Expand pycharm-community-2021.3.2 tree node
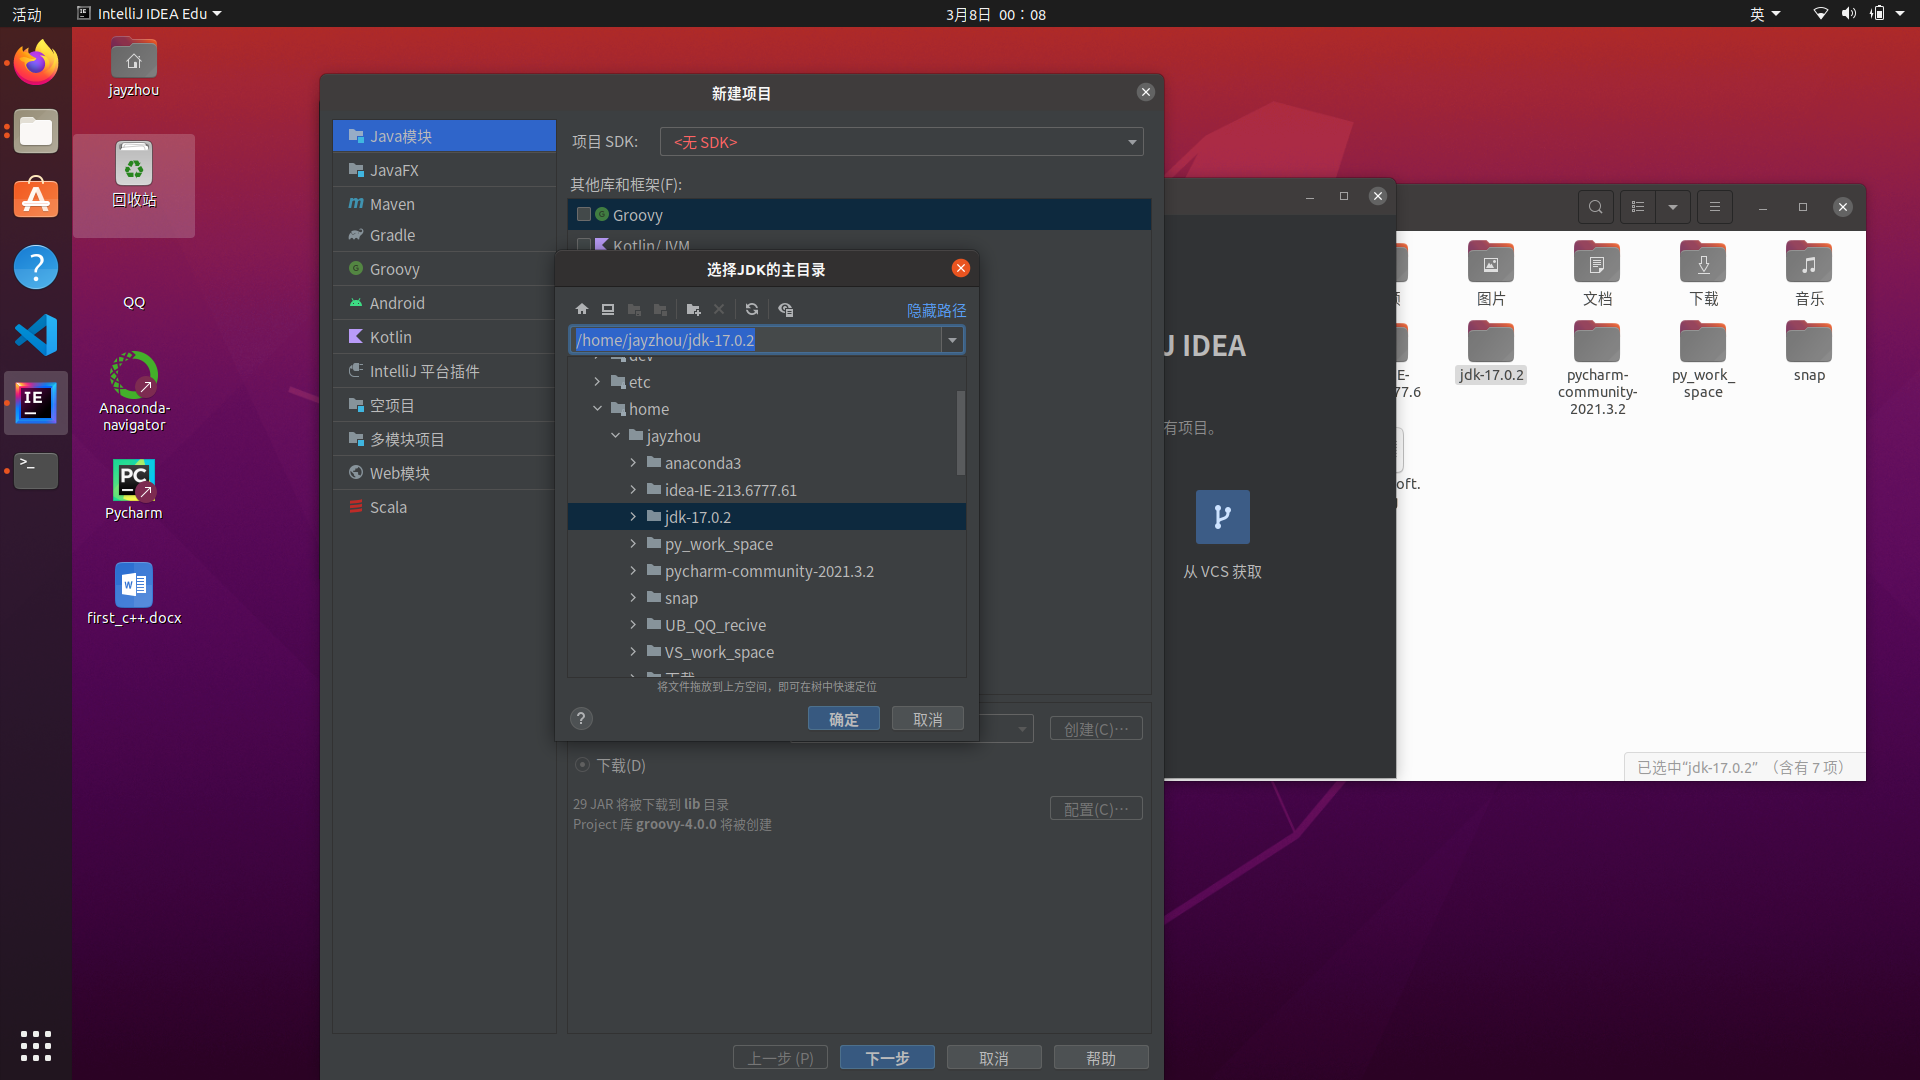Viewport: 1920px width, 1080px height. [633, 571]
